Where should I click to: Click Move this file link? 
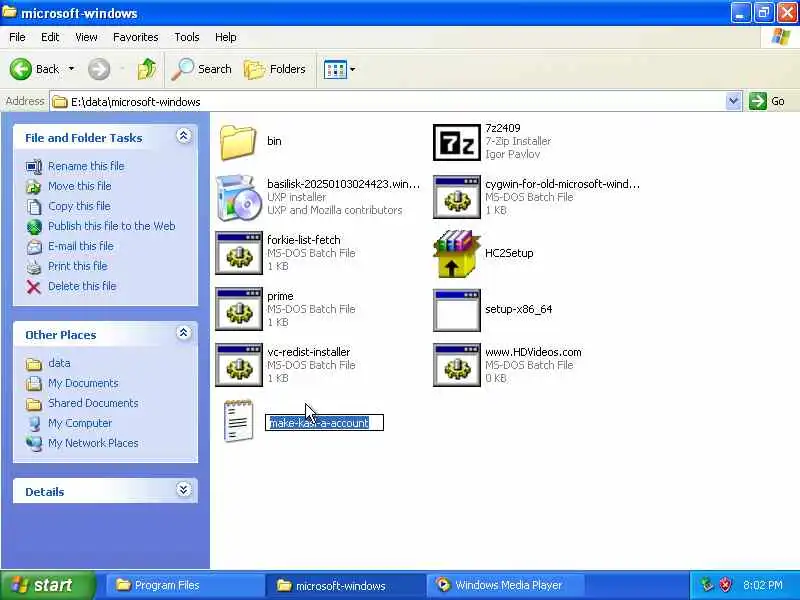click(x=80, y=186)
